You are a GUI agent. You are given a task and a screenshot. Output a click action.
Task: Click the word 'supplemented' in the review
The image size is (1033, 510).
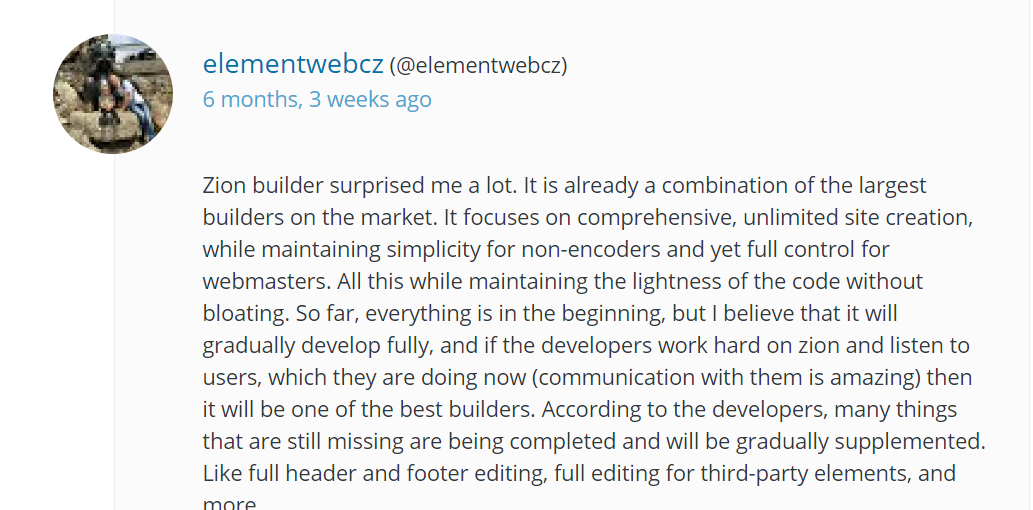pos(919,441)
